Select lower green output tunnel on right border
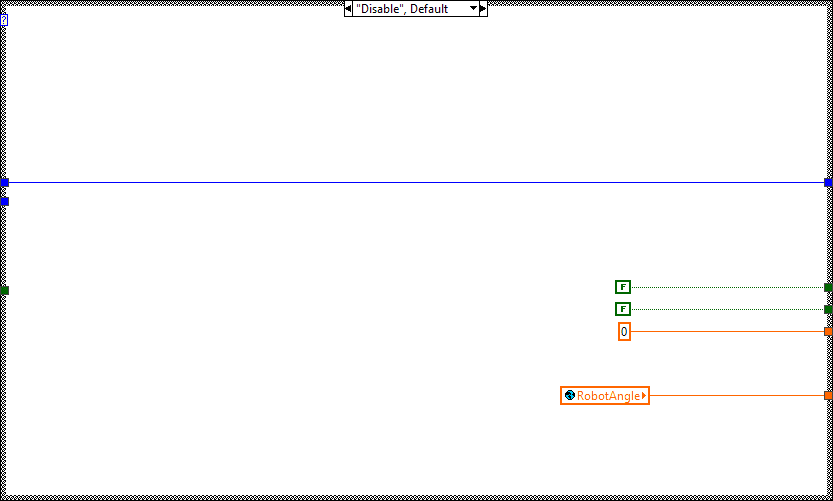 pyautogui.click(x=828, y=309)
